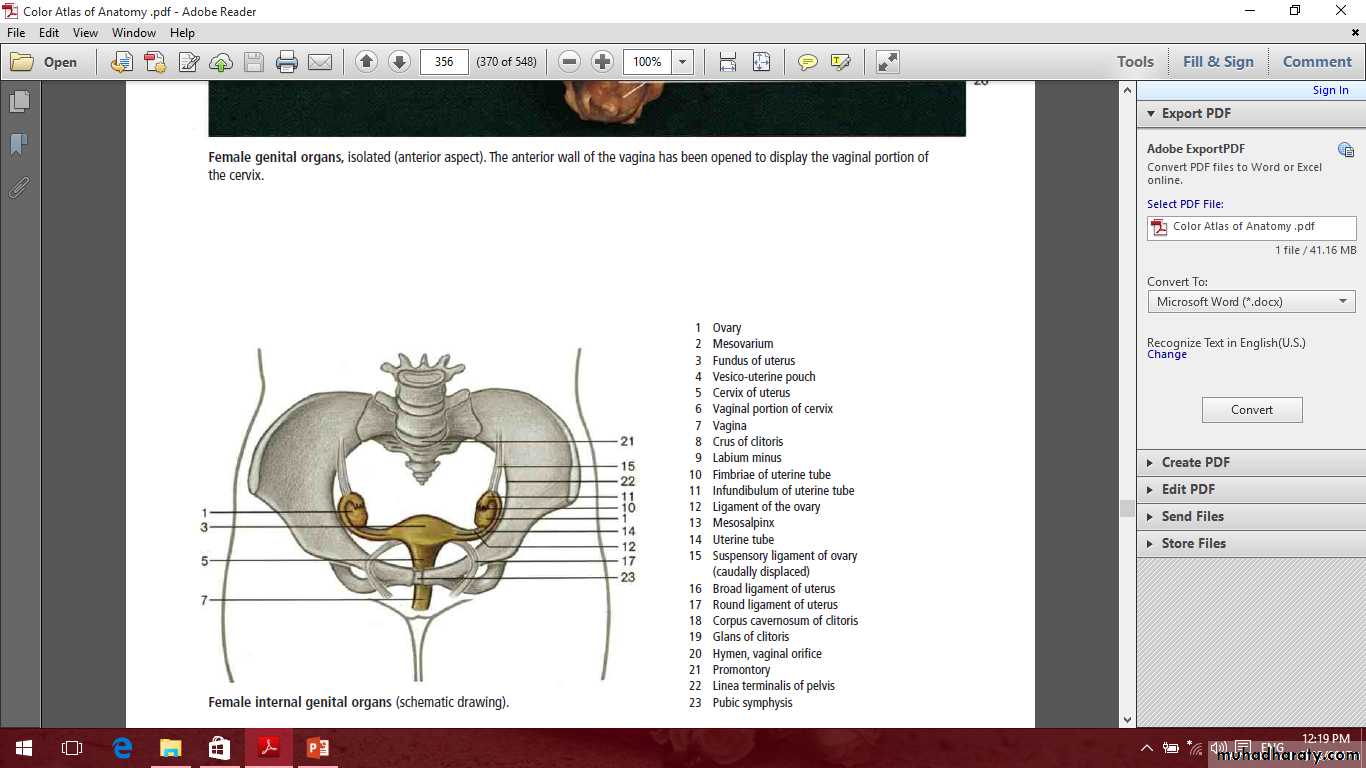1366x768 pixels.
Task: Open the Convert To format dropdown
Action: (1251, 301)
